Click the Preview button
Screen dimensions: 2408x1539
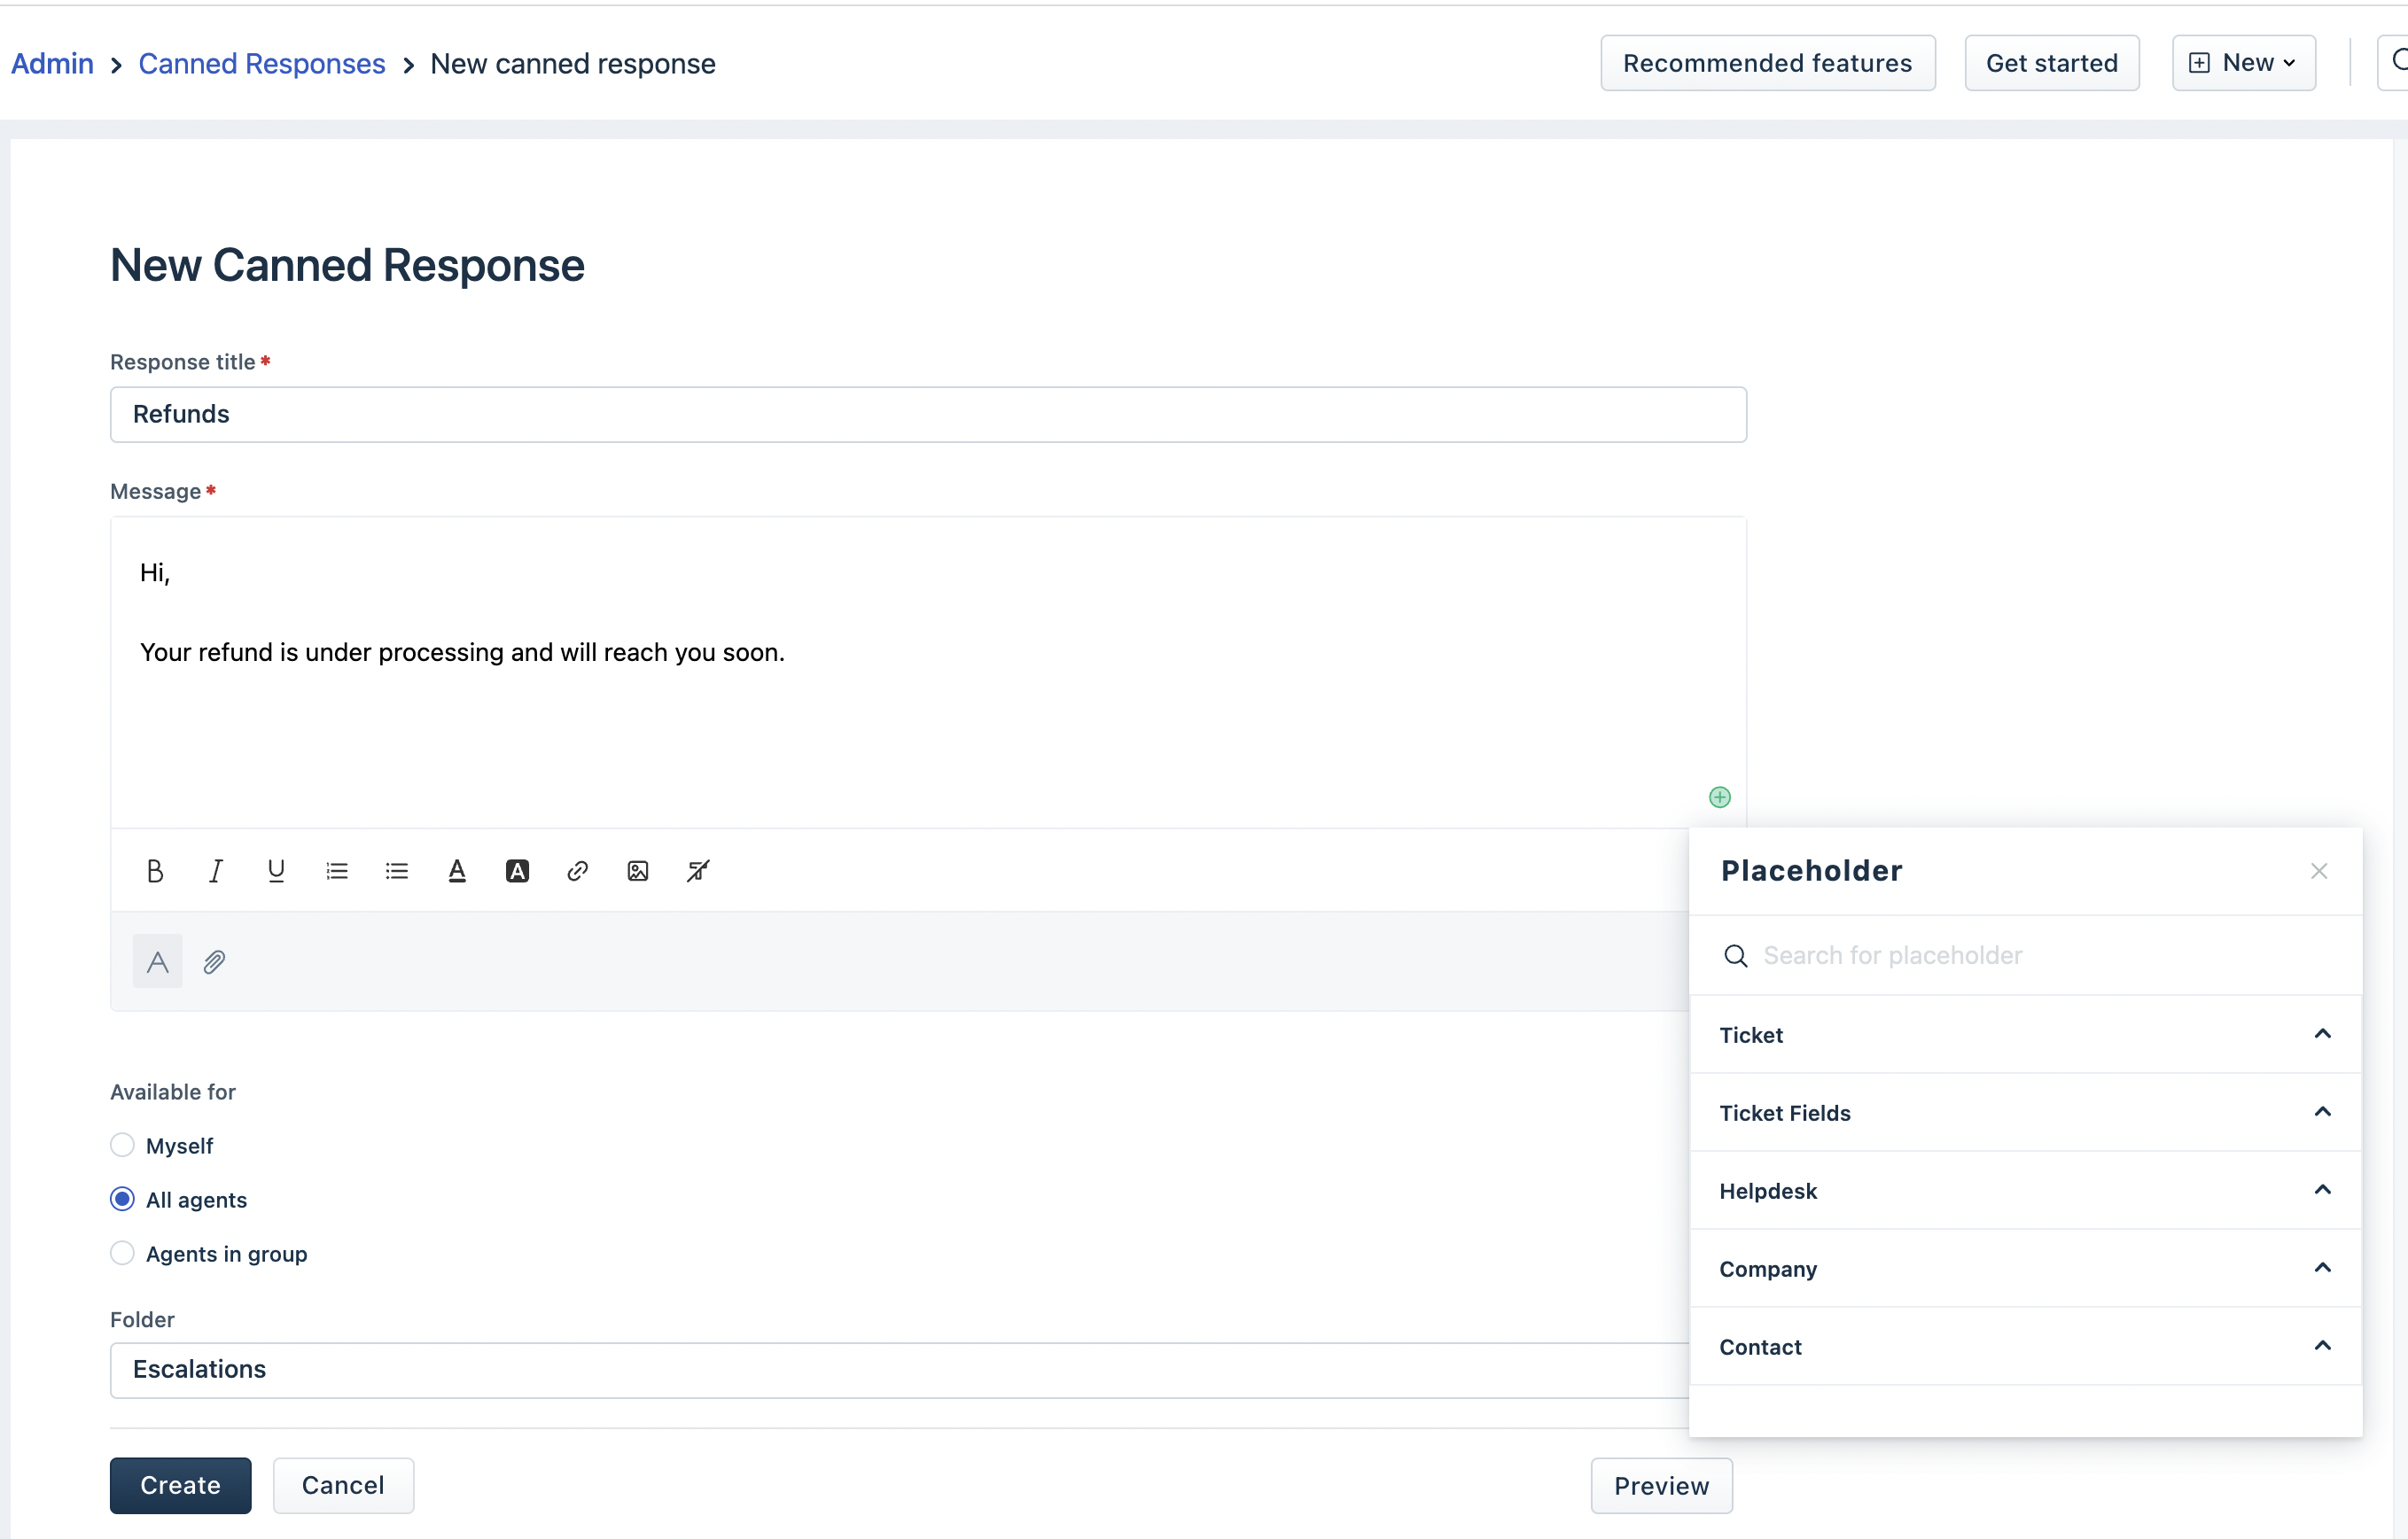tap(1661, 1485)
